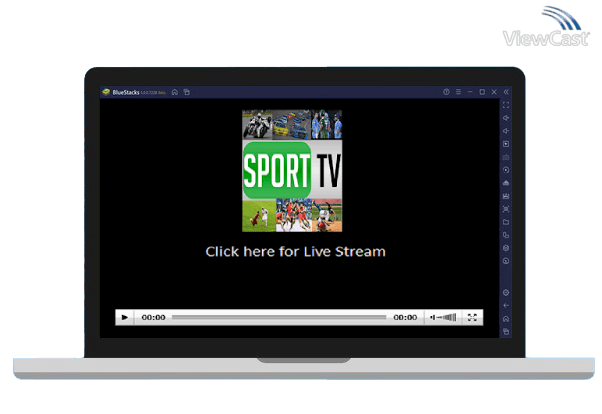Open the recent apps icon in title bar
Viewport: 602px width, 414px height.
(187, 92)
